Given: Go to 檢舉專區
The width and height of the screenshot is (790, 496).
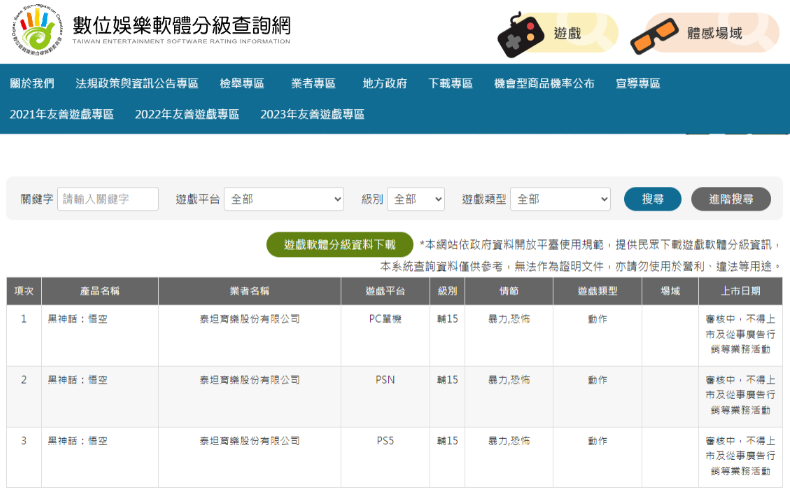Looking at the screenshot, I should point(242,83).
